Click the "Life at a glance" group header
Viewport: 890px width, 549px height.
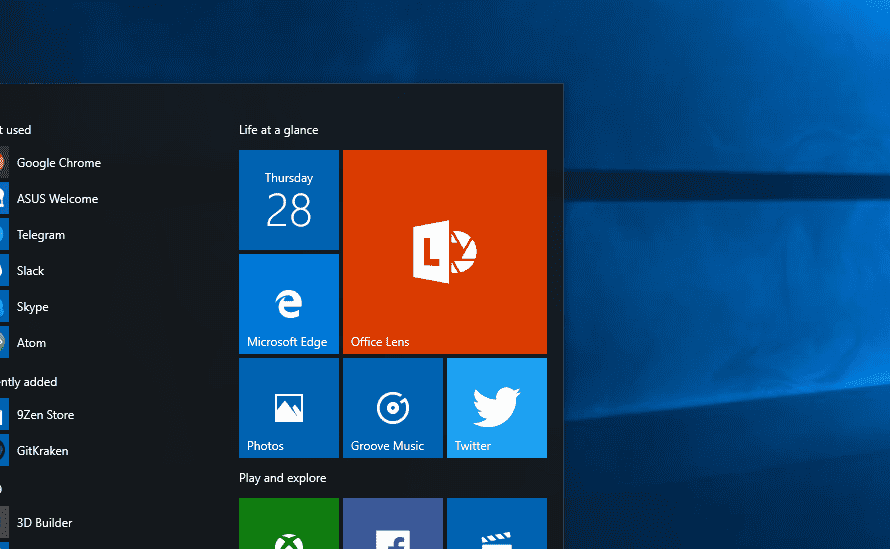[x=278, y=130]
